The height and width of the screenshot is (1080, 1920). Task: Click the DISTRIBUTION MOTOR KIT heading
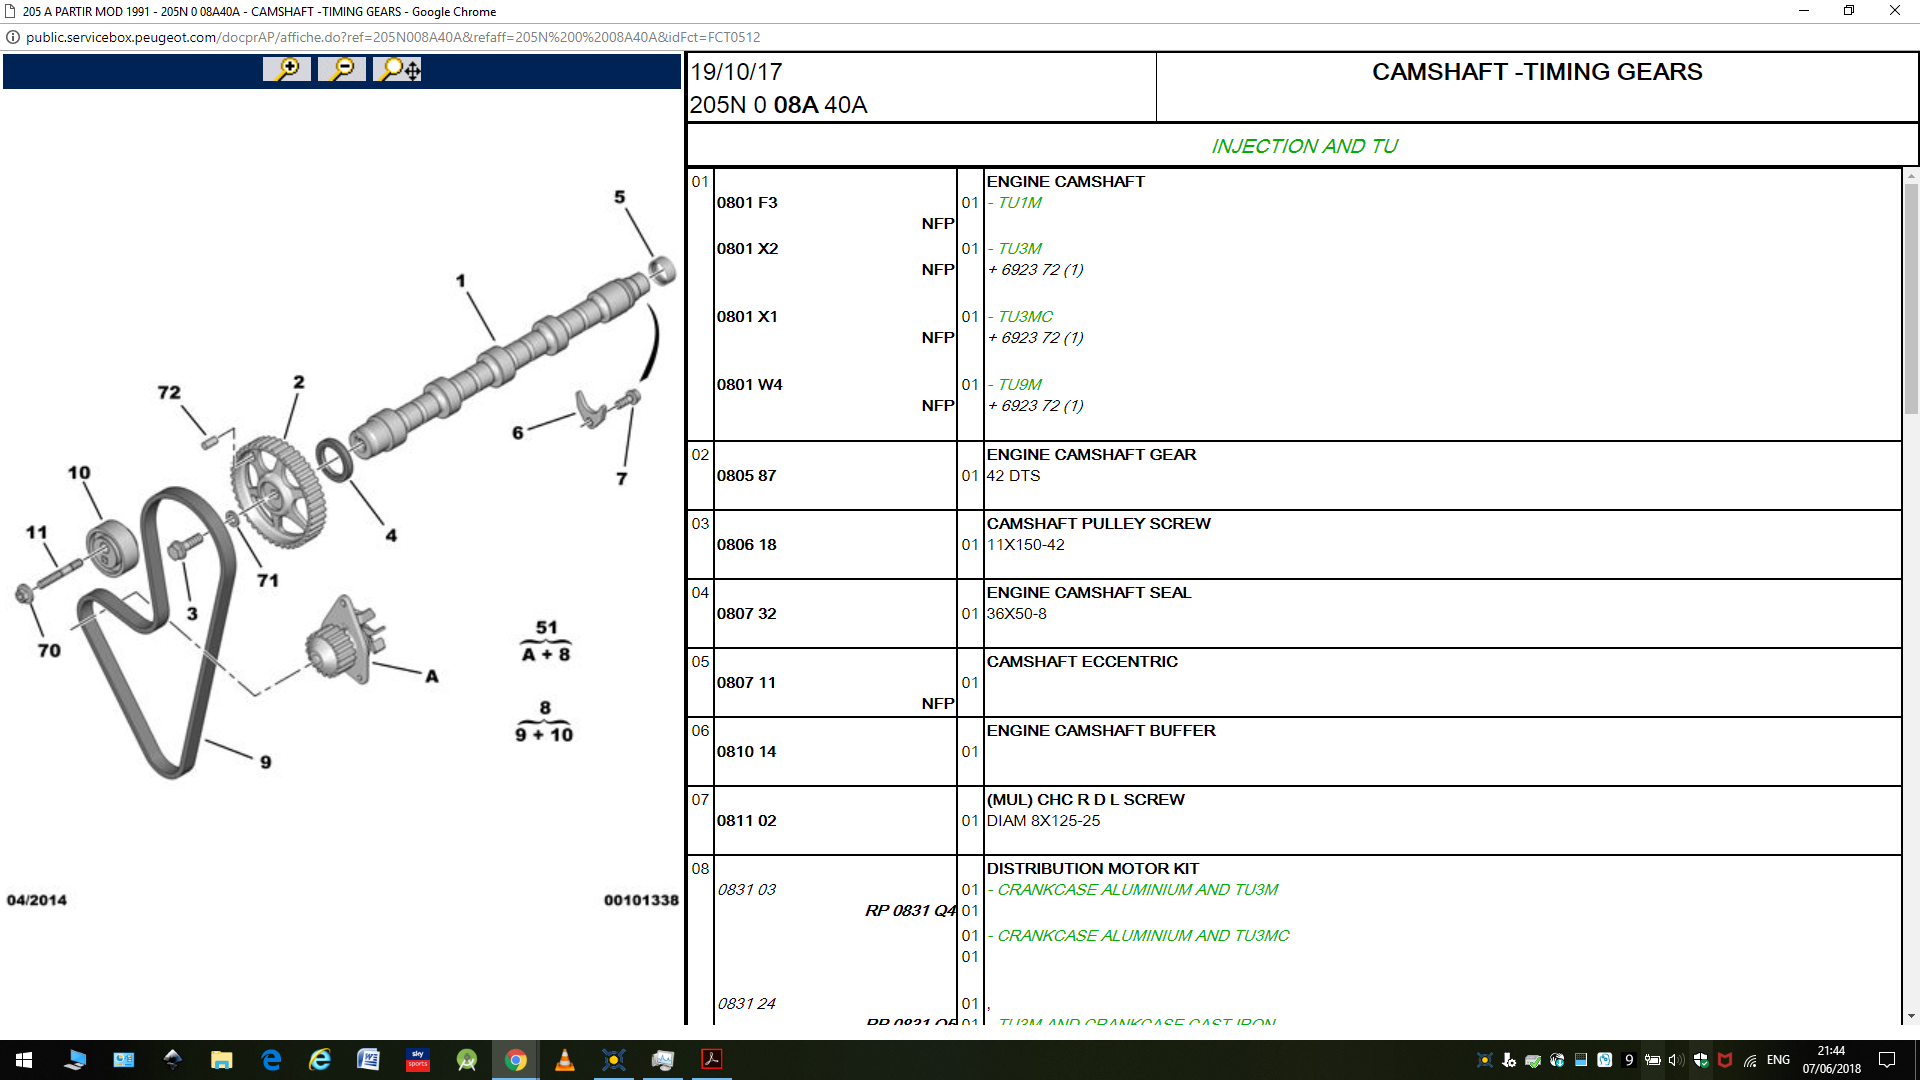[1092, 869]
